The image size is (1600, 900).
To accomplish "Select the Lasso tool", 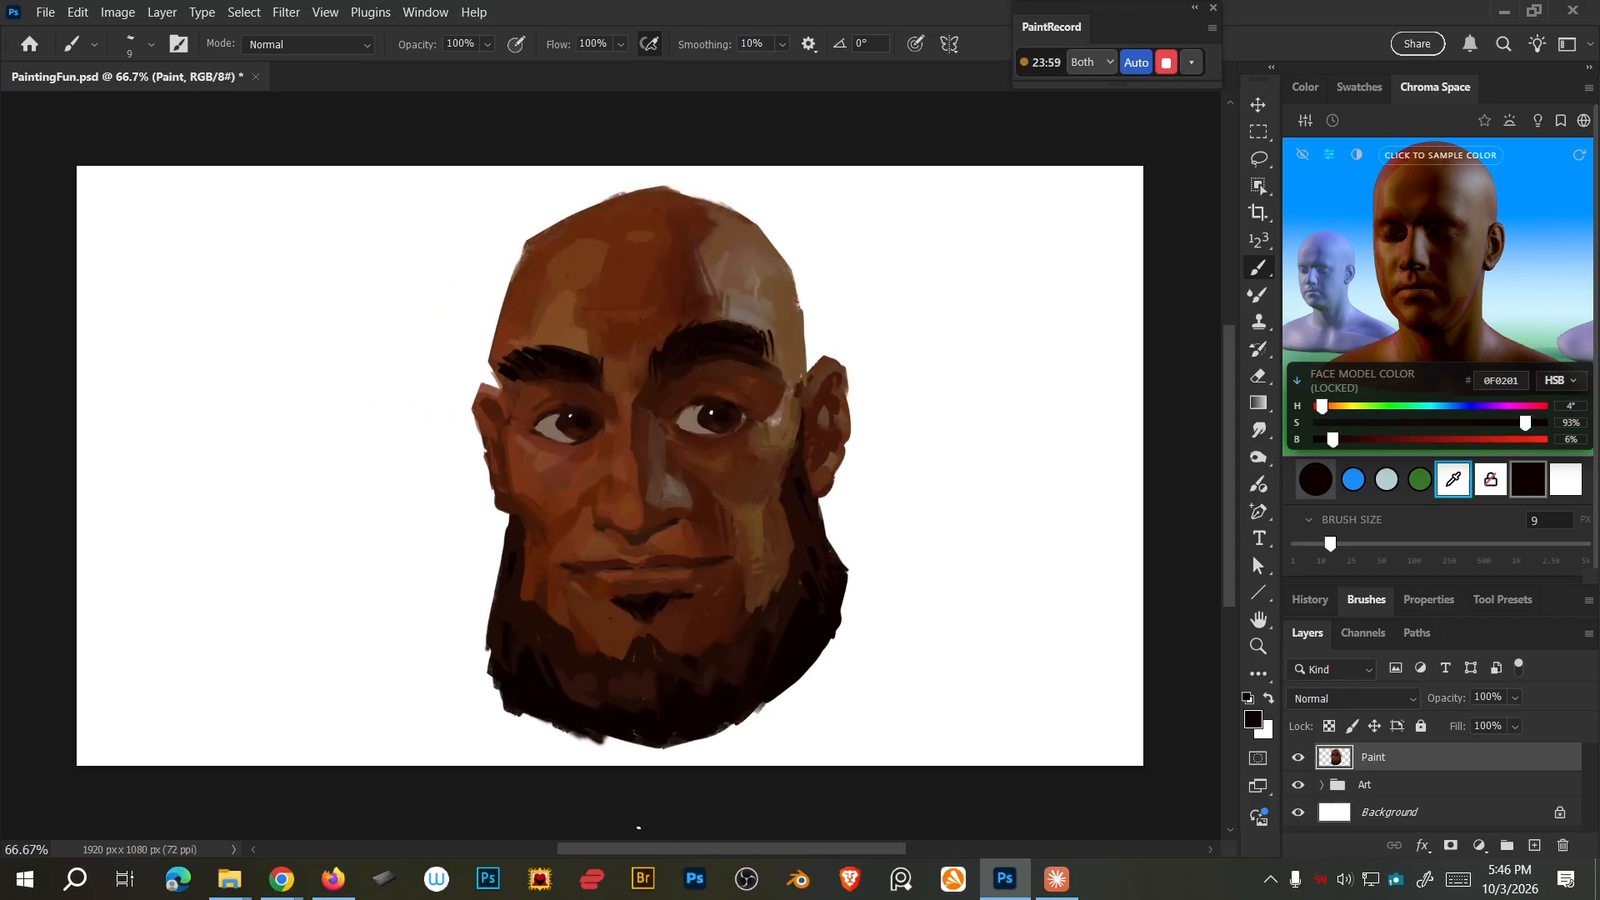I will [1258, 159].
